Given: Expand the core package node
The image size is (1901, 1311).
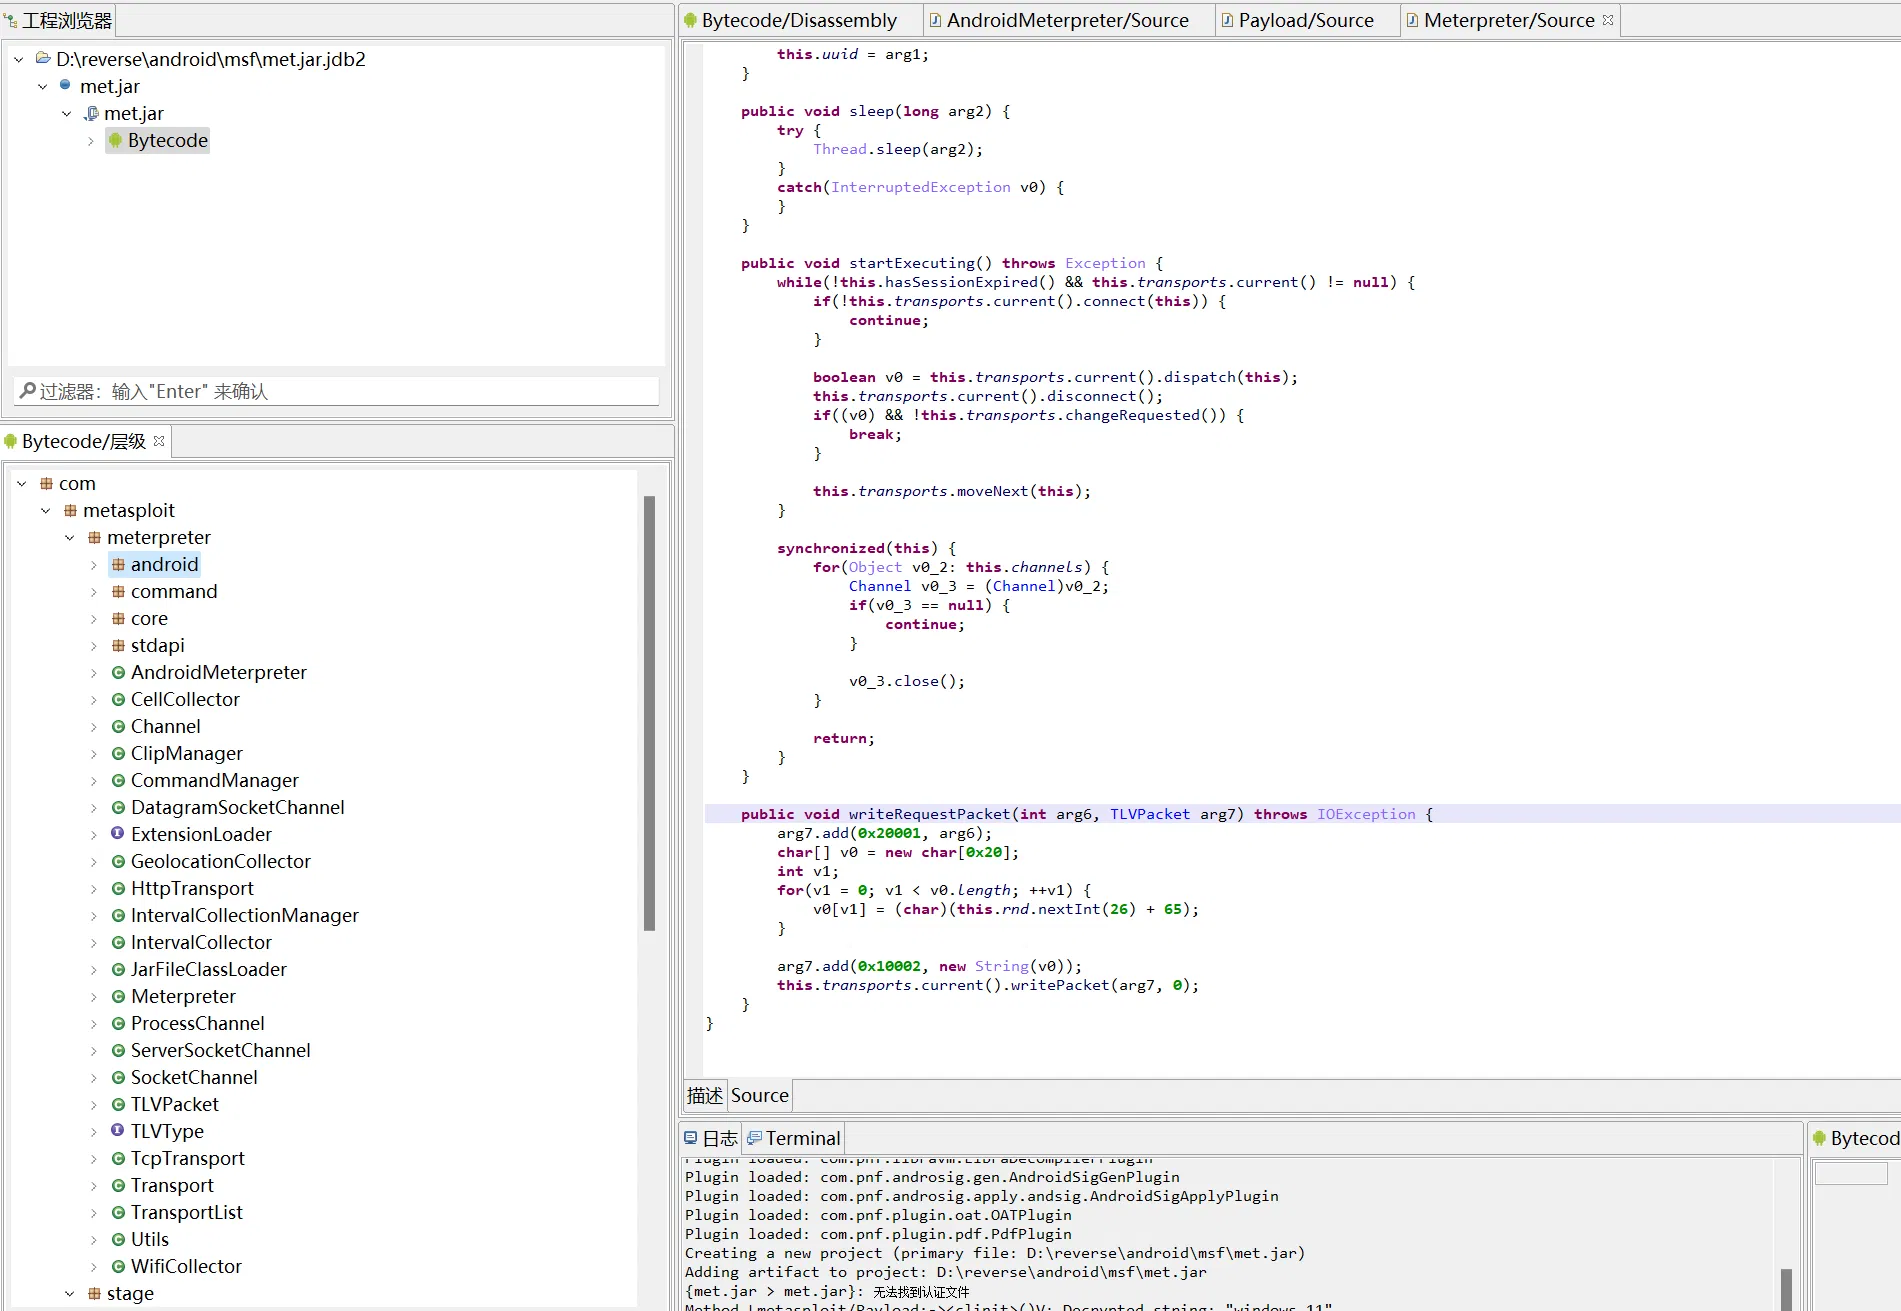Looking at the screenshot, I should [x=94, y=619].
